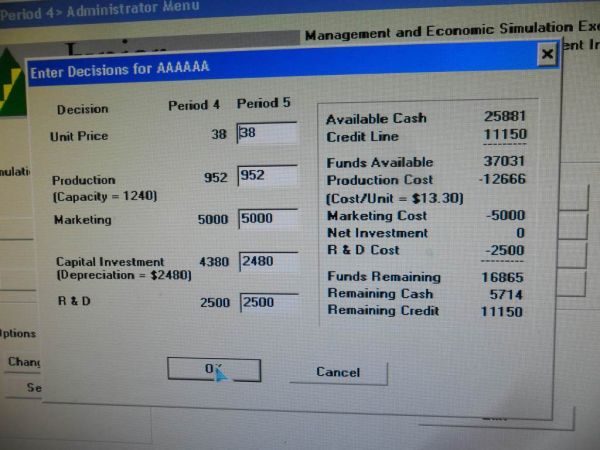This screenshot has height=450, width=600.
Task: Click the Period 4 Unit Price value 38
Action: click(x=219, y=134)
